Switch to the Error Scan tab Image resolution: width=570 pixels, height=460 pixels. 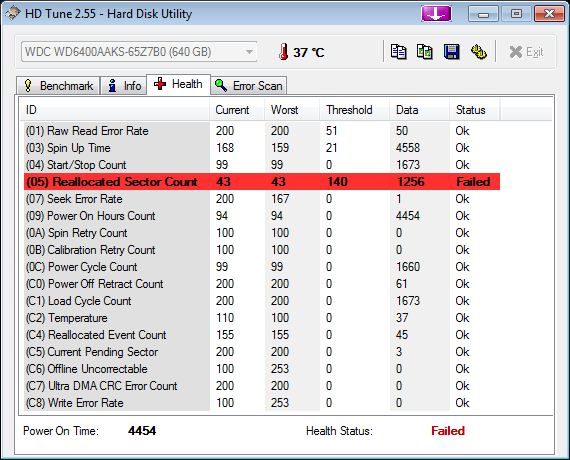click(249, 86)
